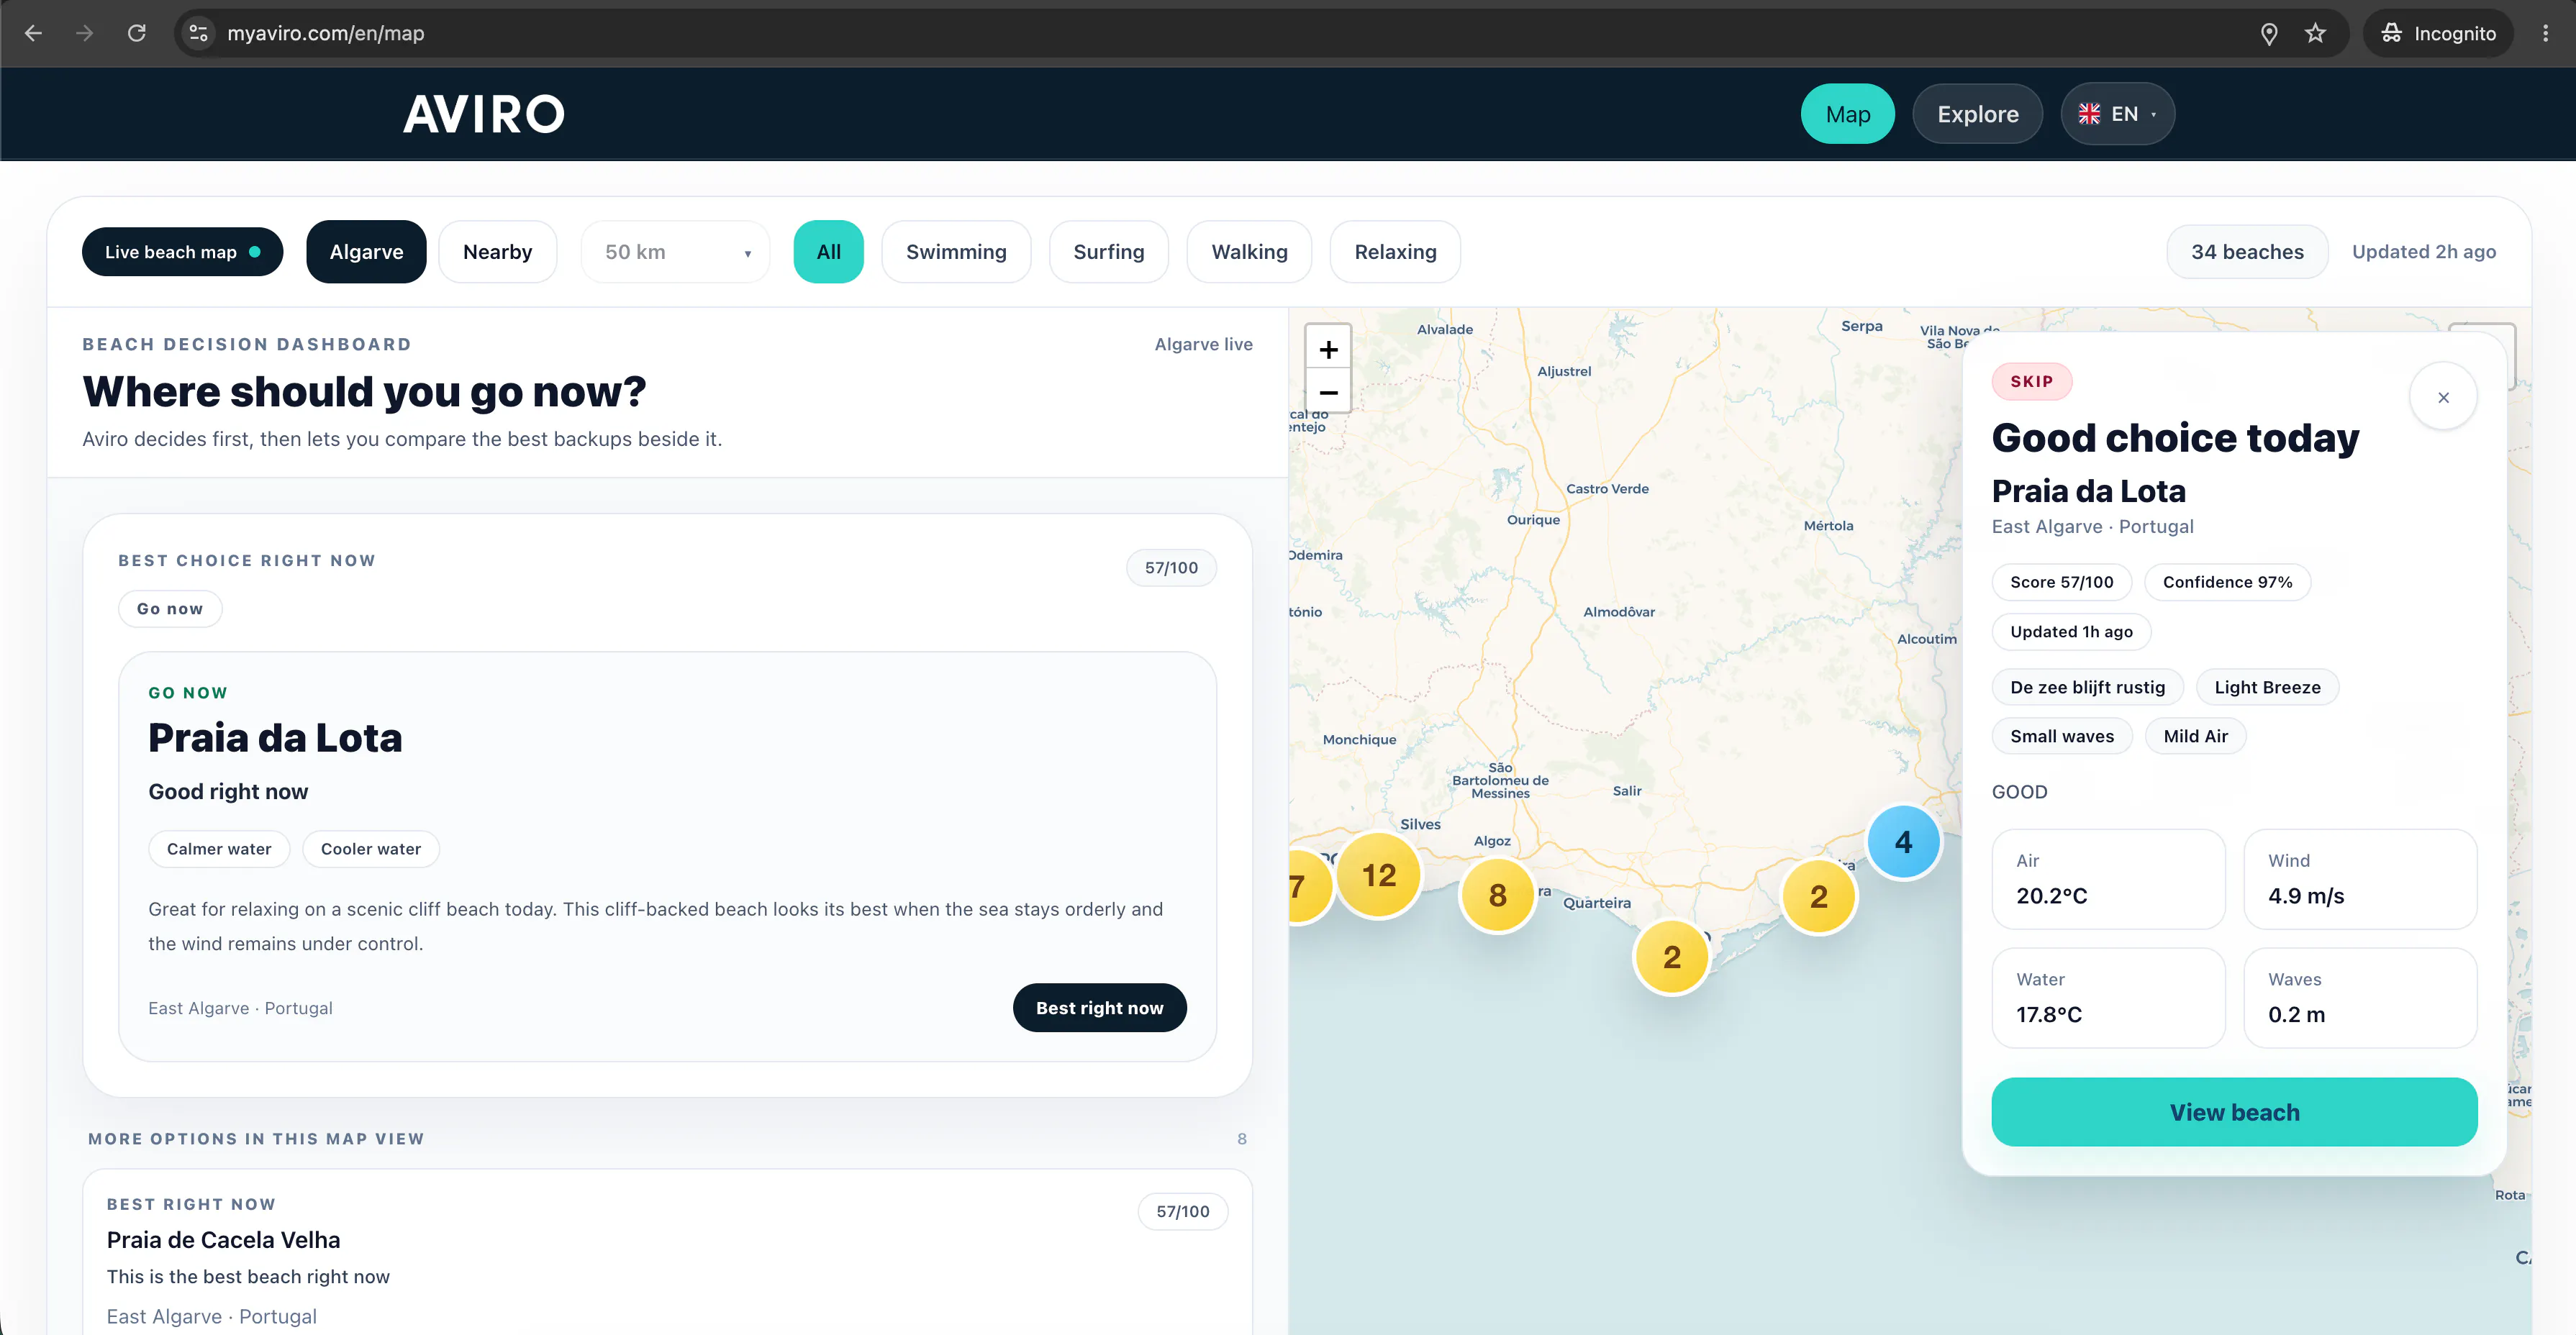Click the Score 57/100 chip
2576x1335 pixels.
[2061, 582]
